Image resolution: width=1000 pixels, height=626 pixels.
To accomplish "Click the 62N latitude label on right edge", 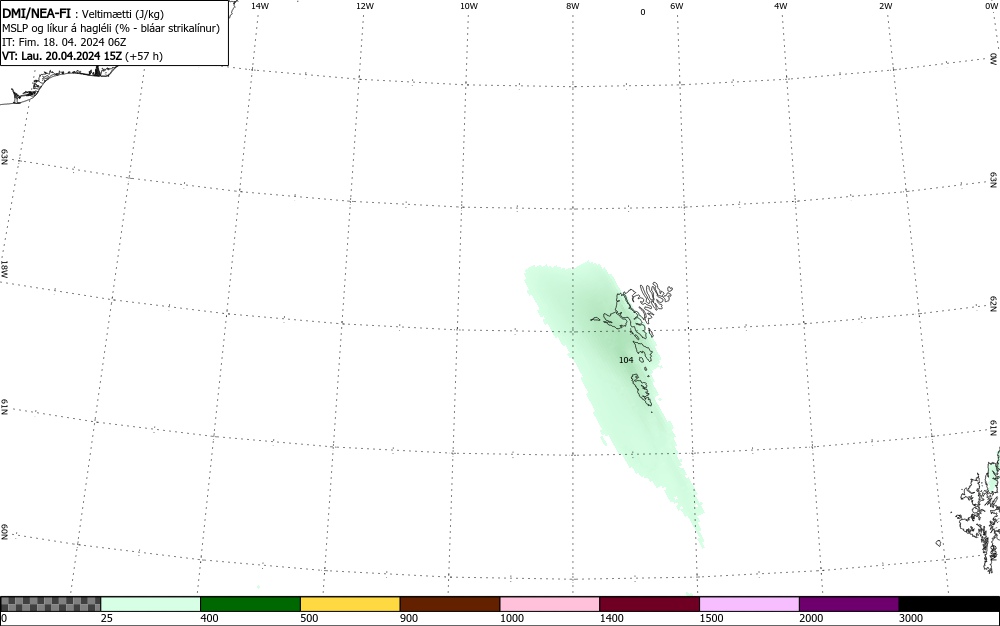I will click(994, 304).
